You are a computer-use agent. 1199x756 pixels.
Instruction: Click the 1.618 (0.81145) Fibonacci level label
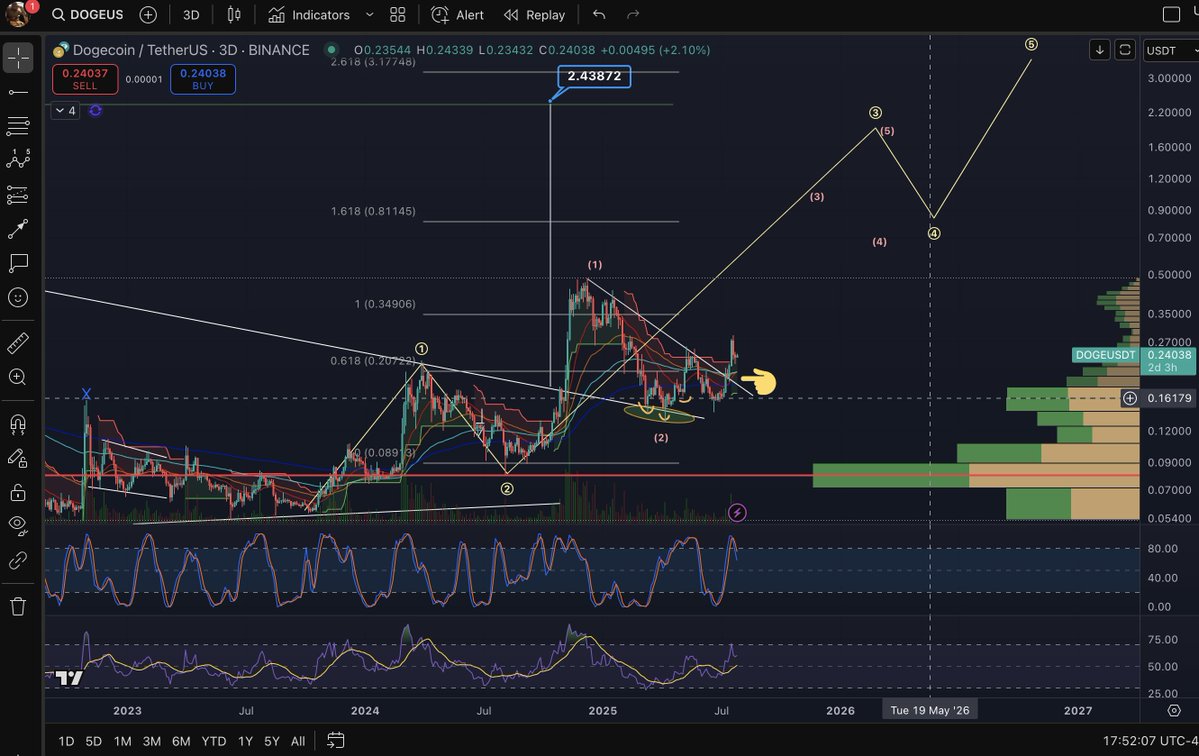(x=373, y=211)
